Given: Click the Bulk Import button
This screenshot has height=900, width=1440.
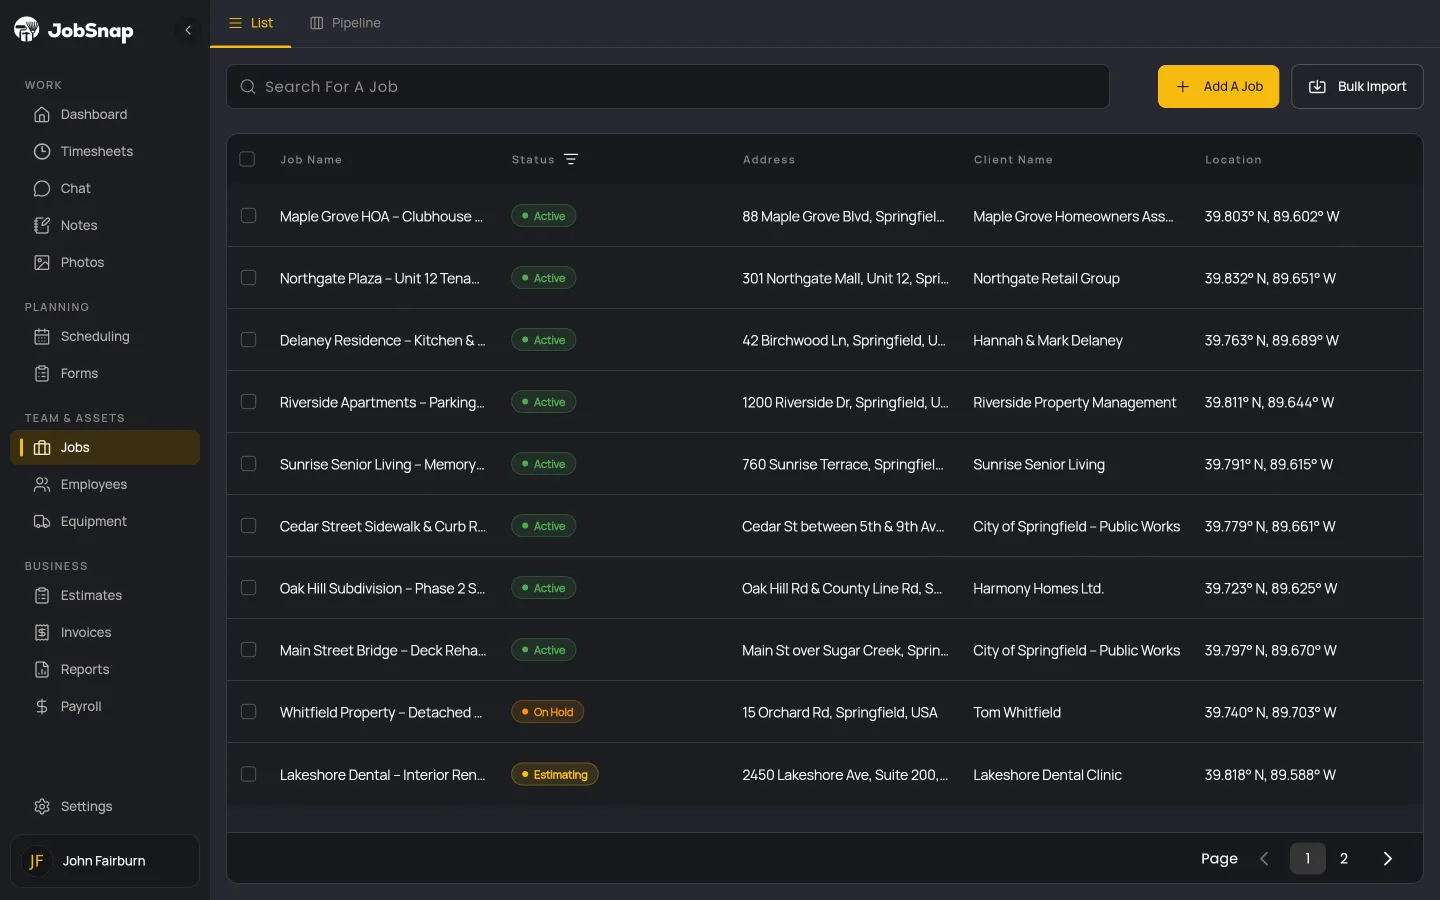Looking at the screenshot, I should [x=1357, y=87].
